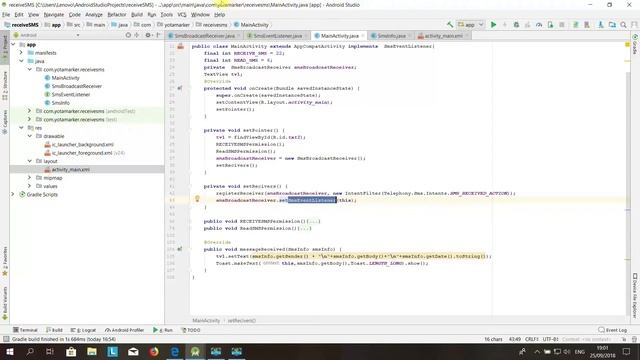The image size is (640, 360).
Task: Open the Event Log panel
Action: click(612, 330)
